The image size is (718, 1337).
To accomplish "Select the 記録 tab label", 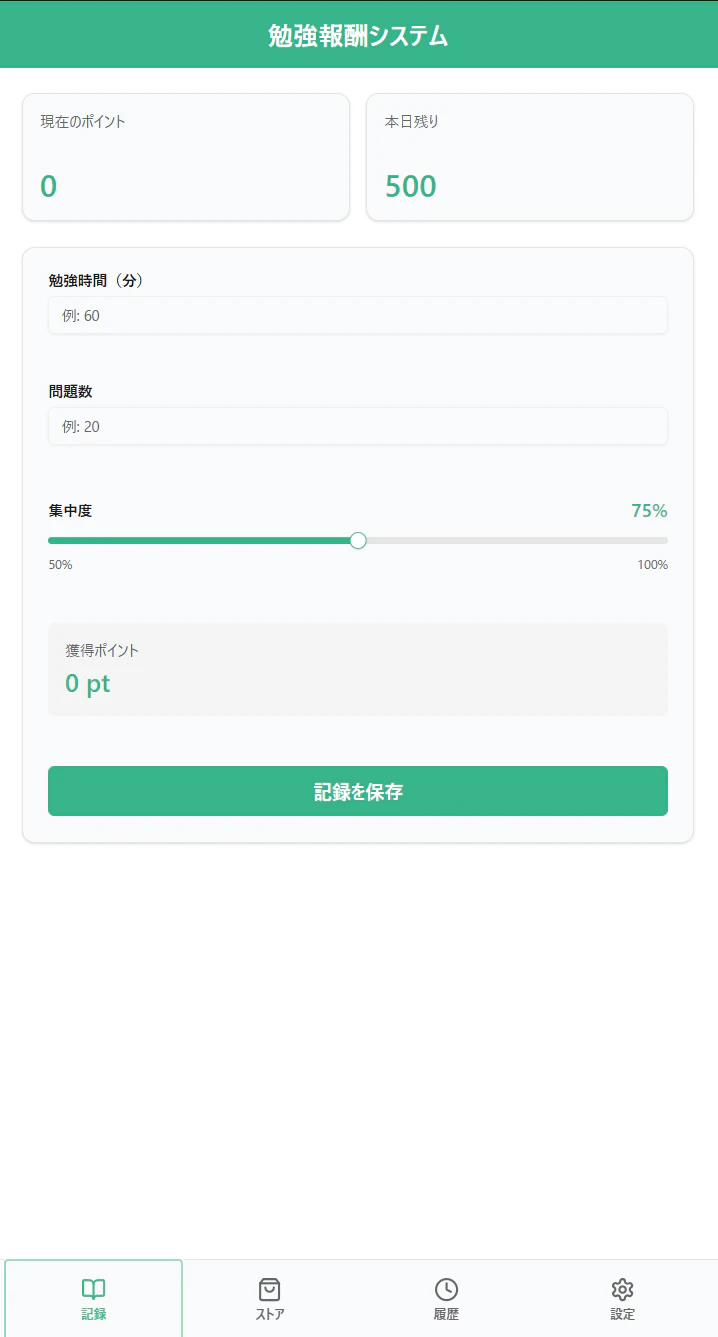I will click(x=94, y=1314).
